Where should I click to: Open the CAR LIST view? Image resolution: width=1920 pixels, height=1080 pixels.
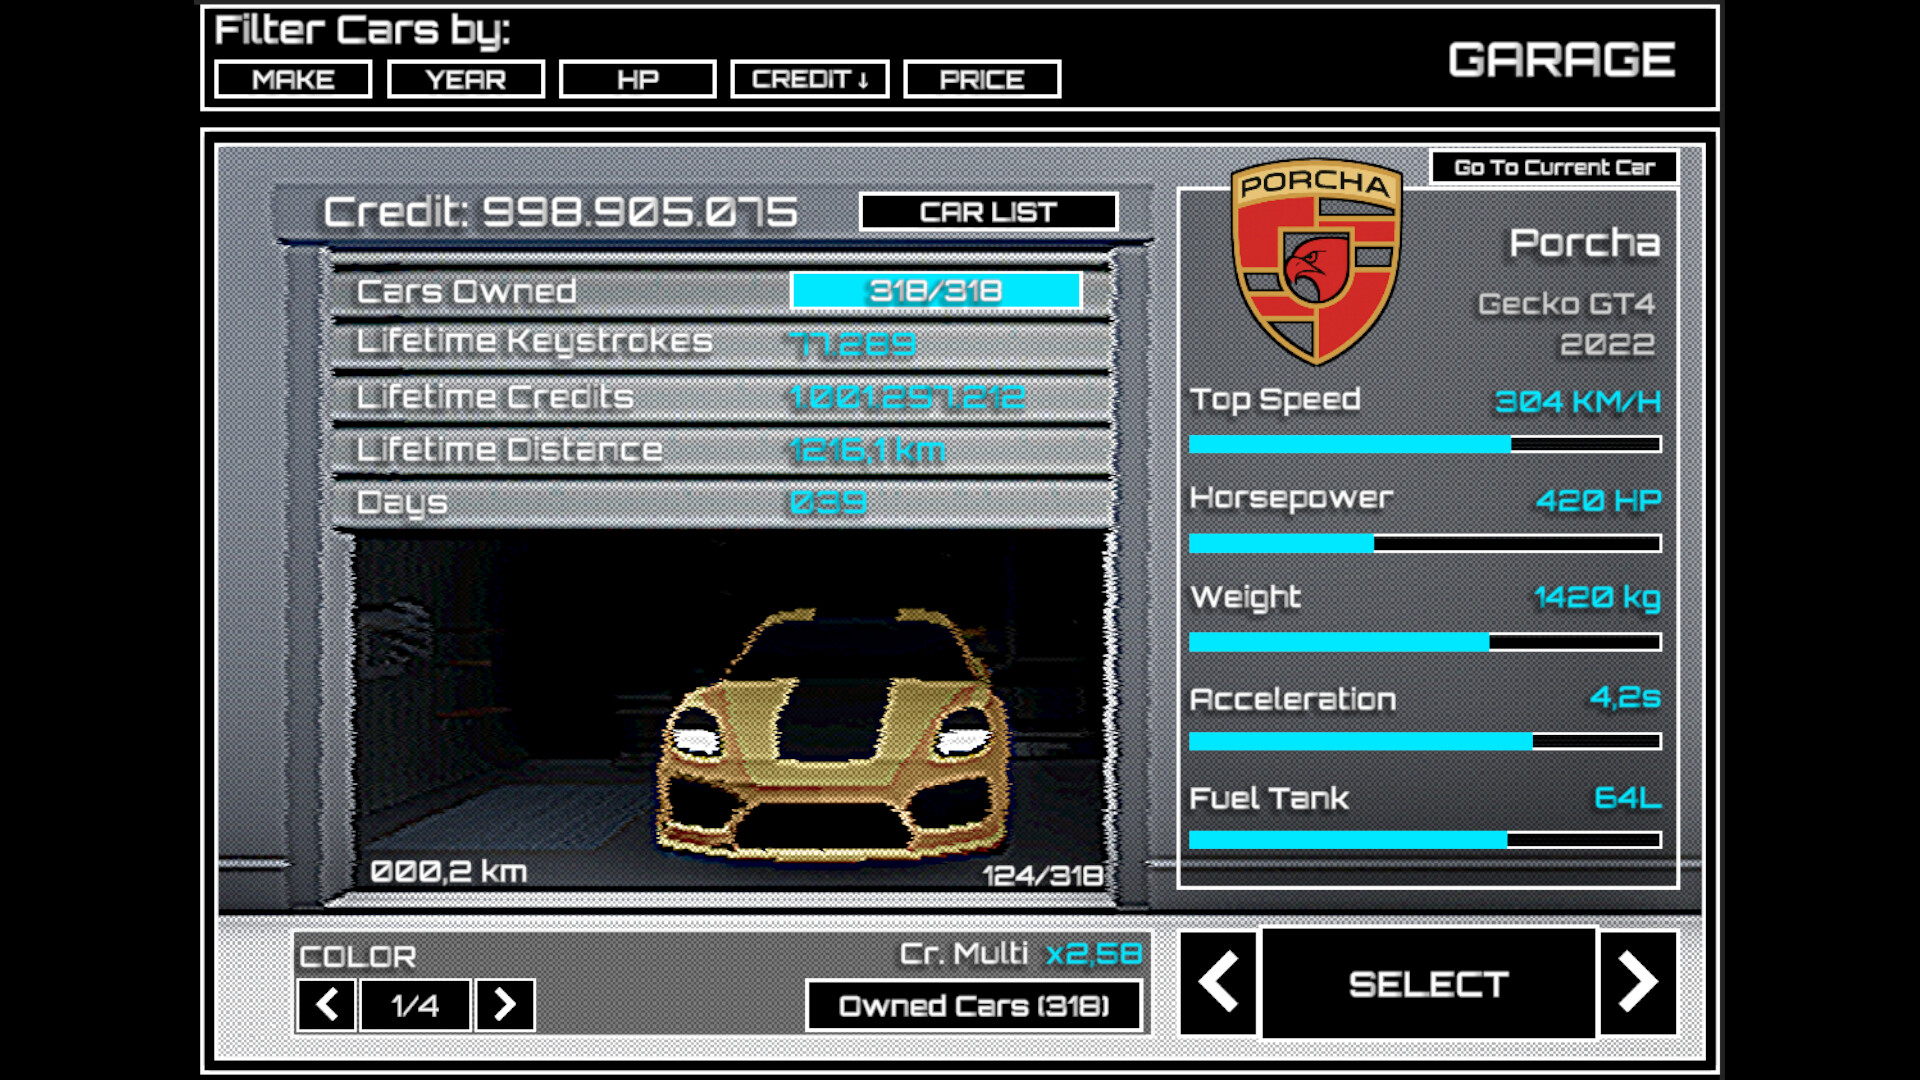point(988,211)
